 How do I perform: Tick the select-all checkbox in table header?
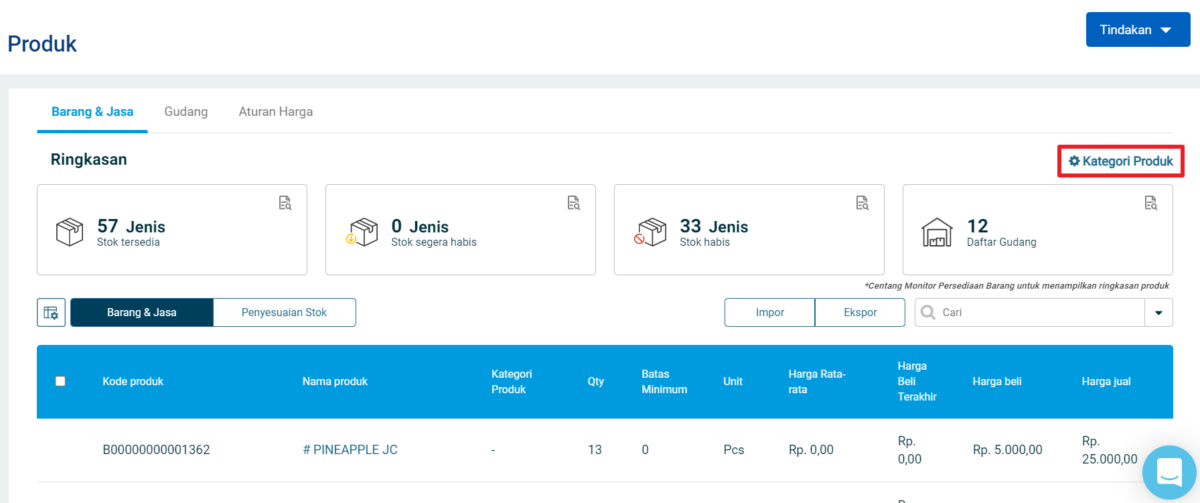click(60, 381)
